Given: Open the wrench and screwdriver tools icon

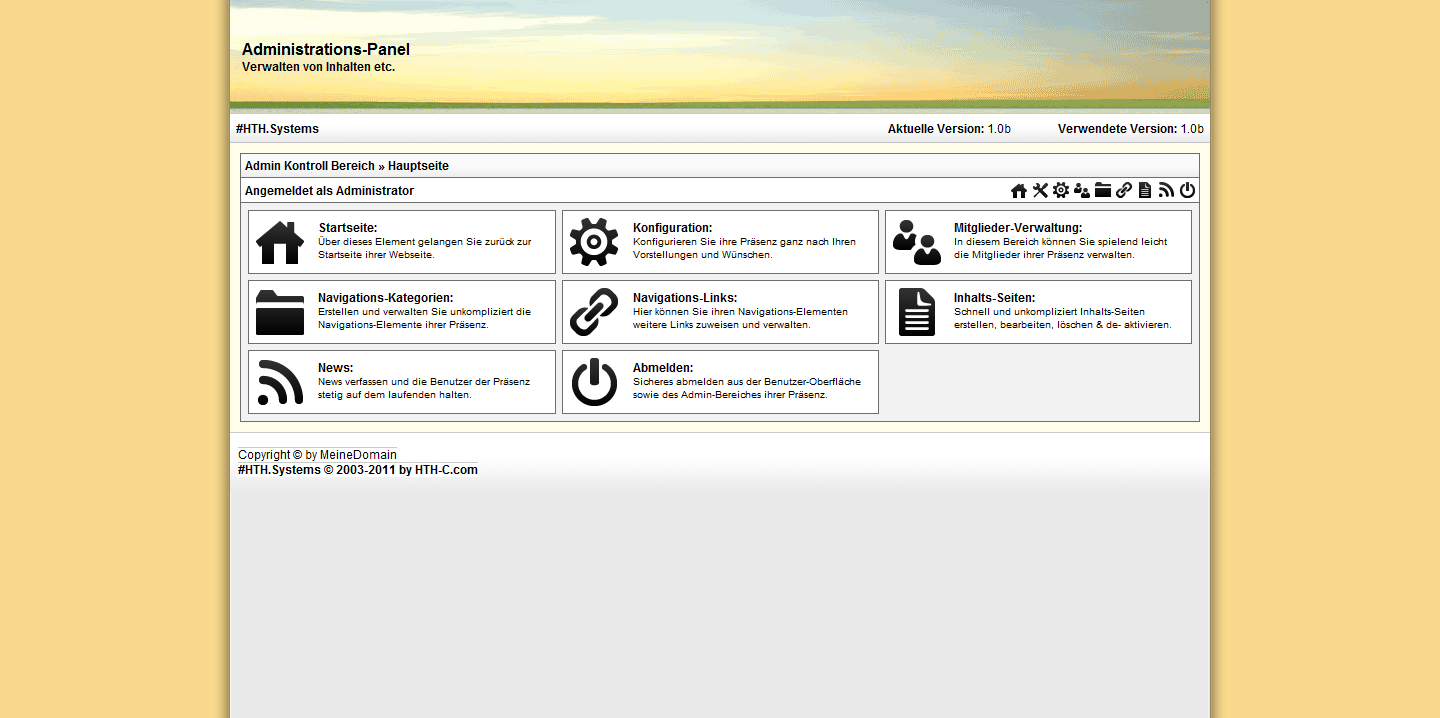Looking at the screenshot, I should pos(1040,191).
